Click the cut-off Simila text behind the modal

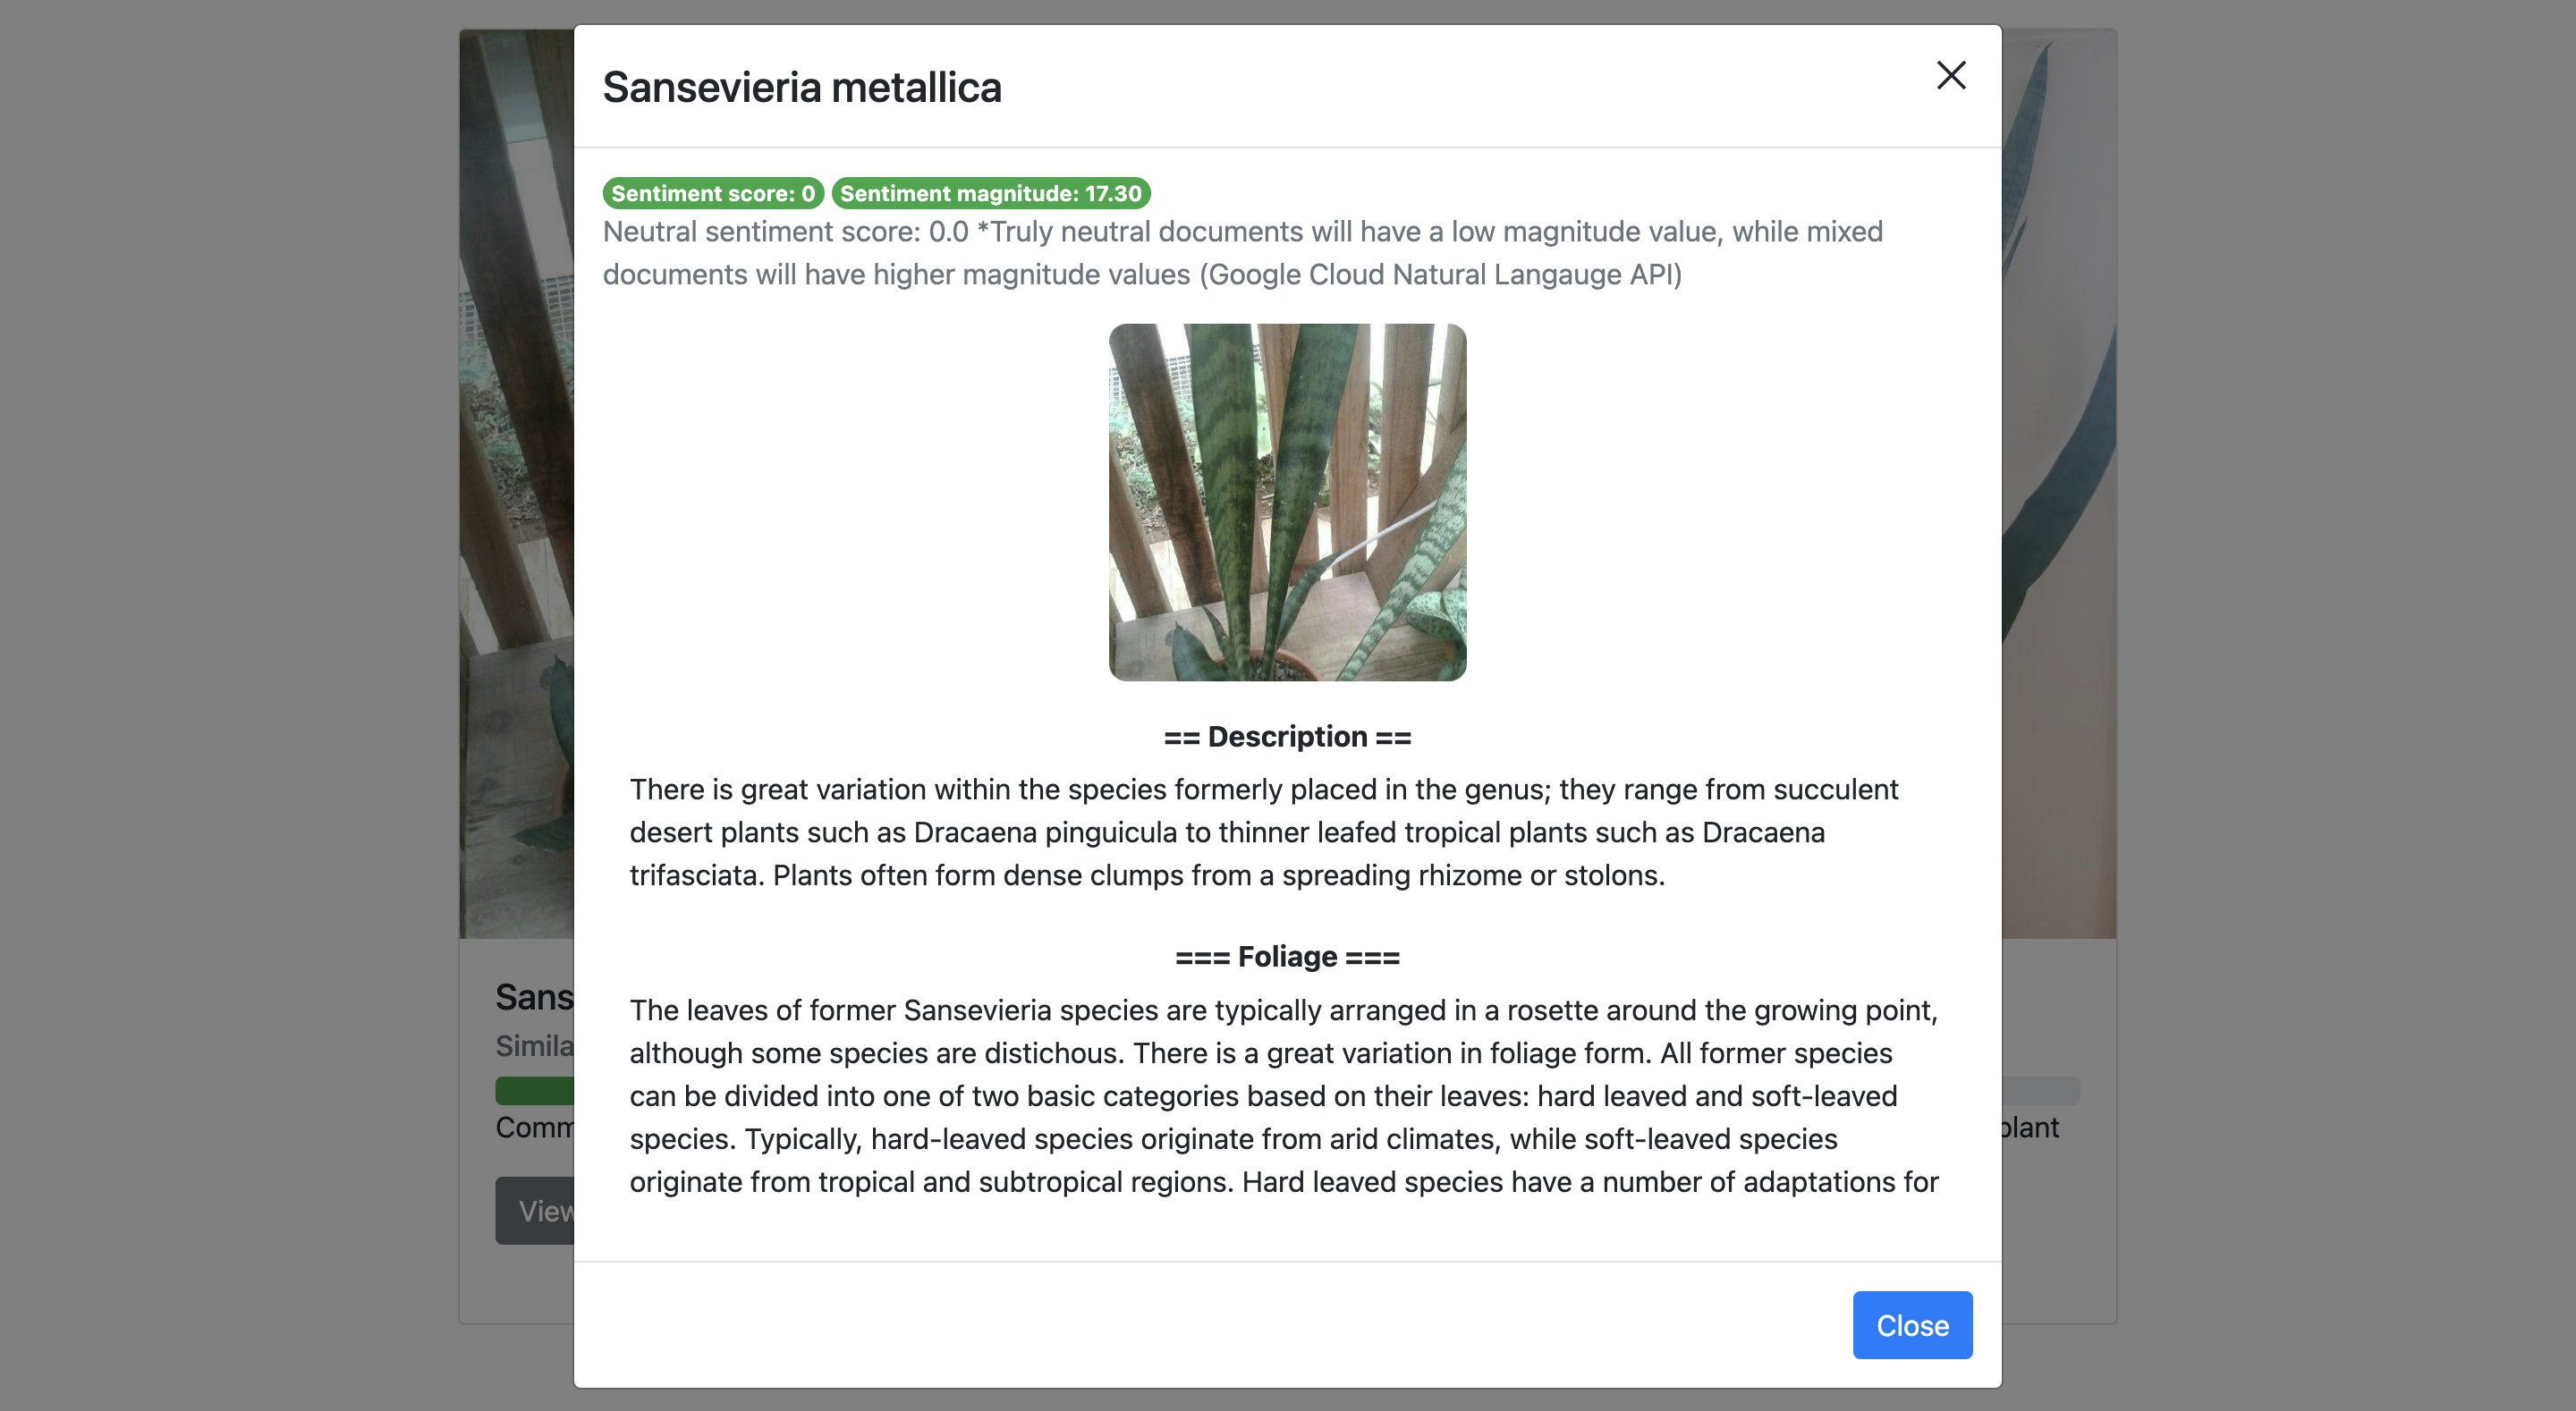[x=534, y=1046]
